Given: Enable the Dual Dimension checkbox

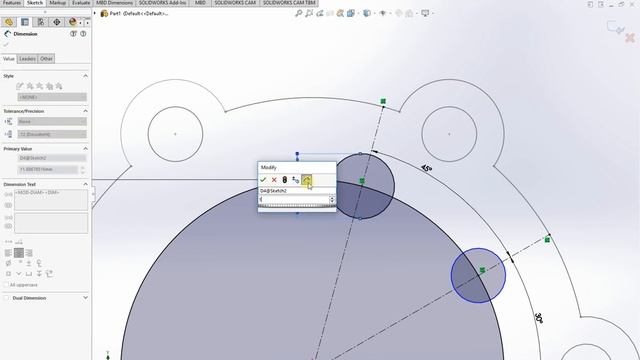Looking at the screenshot, I should pos(6,298).
